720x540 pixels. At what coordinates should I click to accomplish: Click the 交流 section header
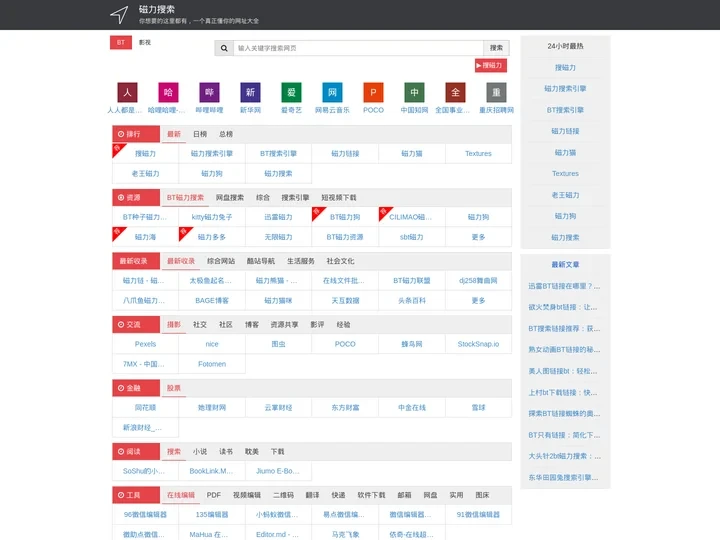(136, 325)
